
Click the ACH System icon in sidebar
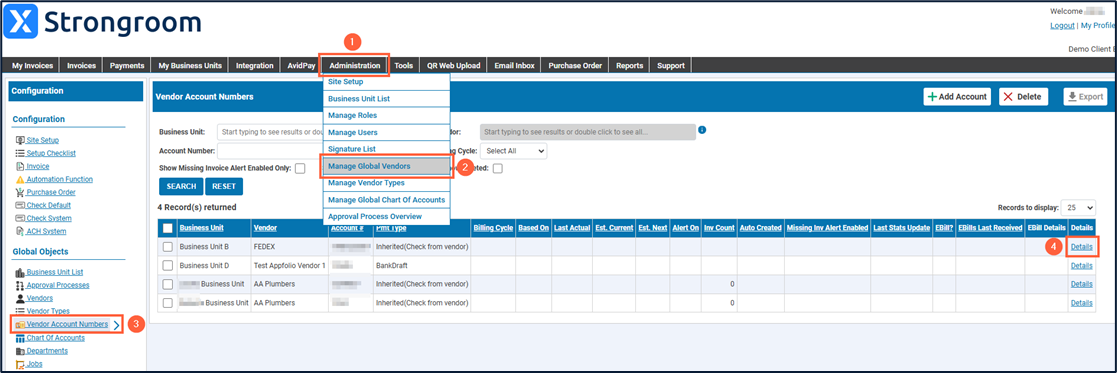[x=20, y=231]
